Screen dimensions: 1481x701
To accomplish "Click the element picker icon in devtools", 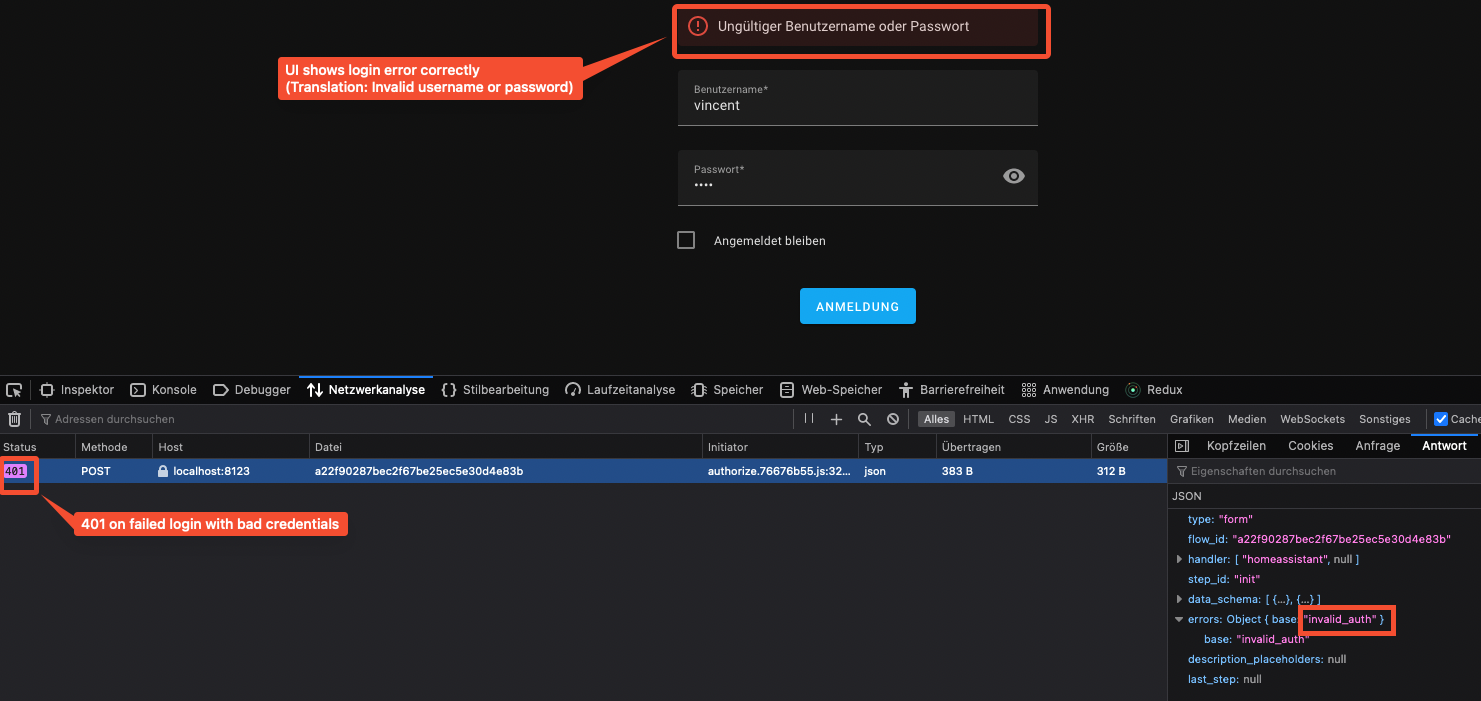I will pos(14,390).
